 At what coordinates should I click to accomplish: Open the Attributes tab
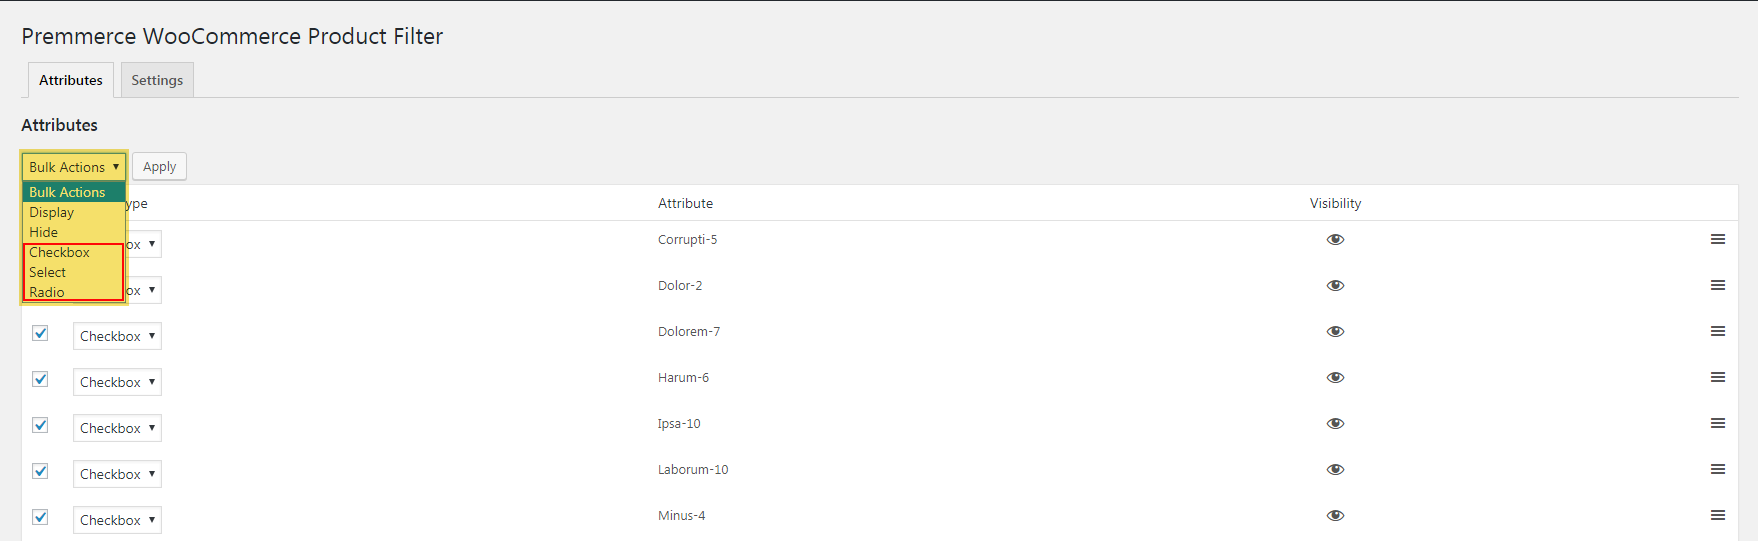point(71,80)
